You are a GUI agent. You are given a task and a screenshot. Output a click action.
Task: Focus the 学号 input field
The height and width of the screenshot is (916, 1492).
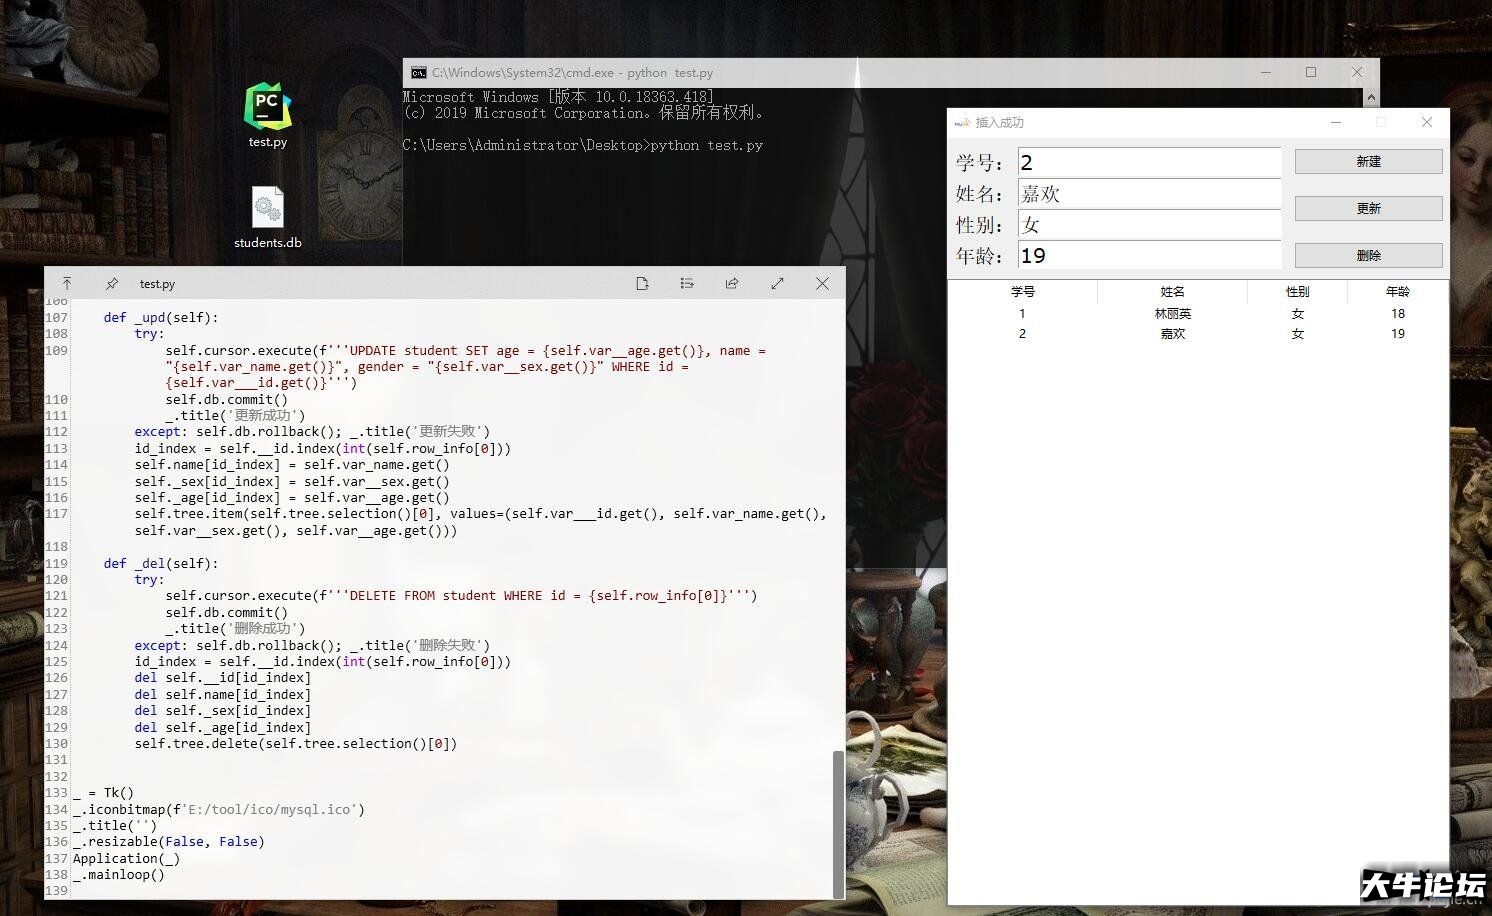coord(1149,162)
